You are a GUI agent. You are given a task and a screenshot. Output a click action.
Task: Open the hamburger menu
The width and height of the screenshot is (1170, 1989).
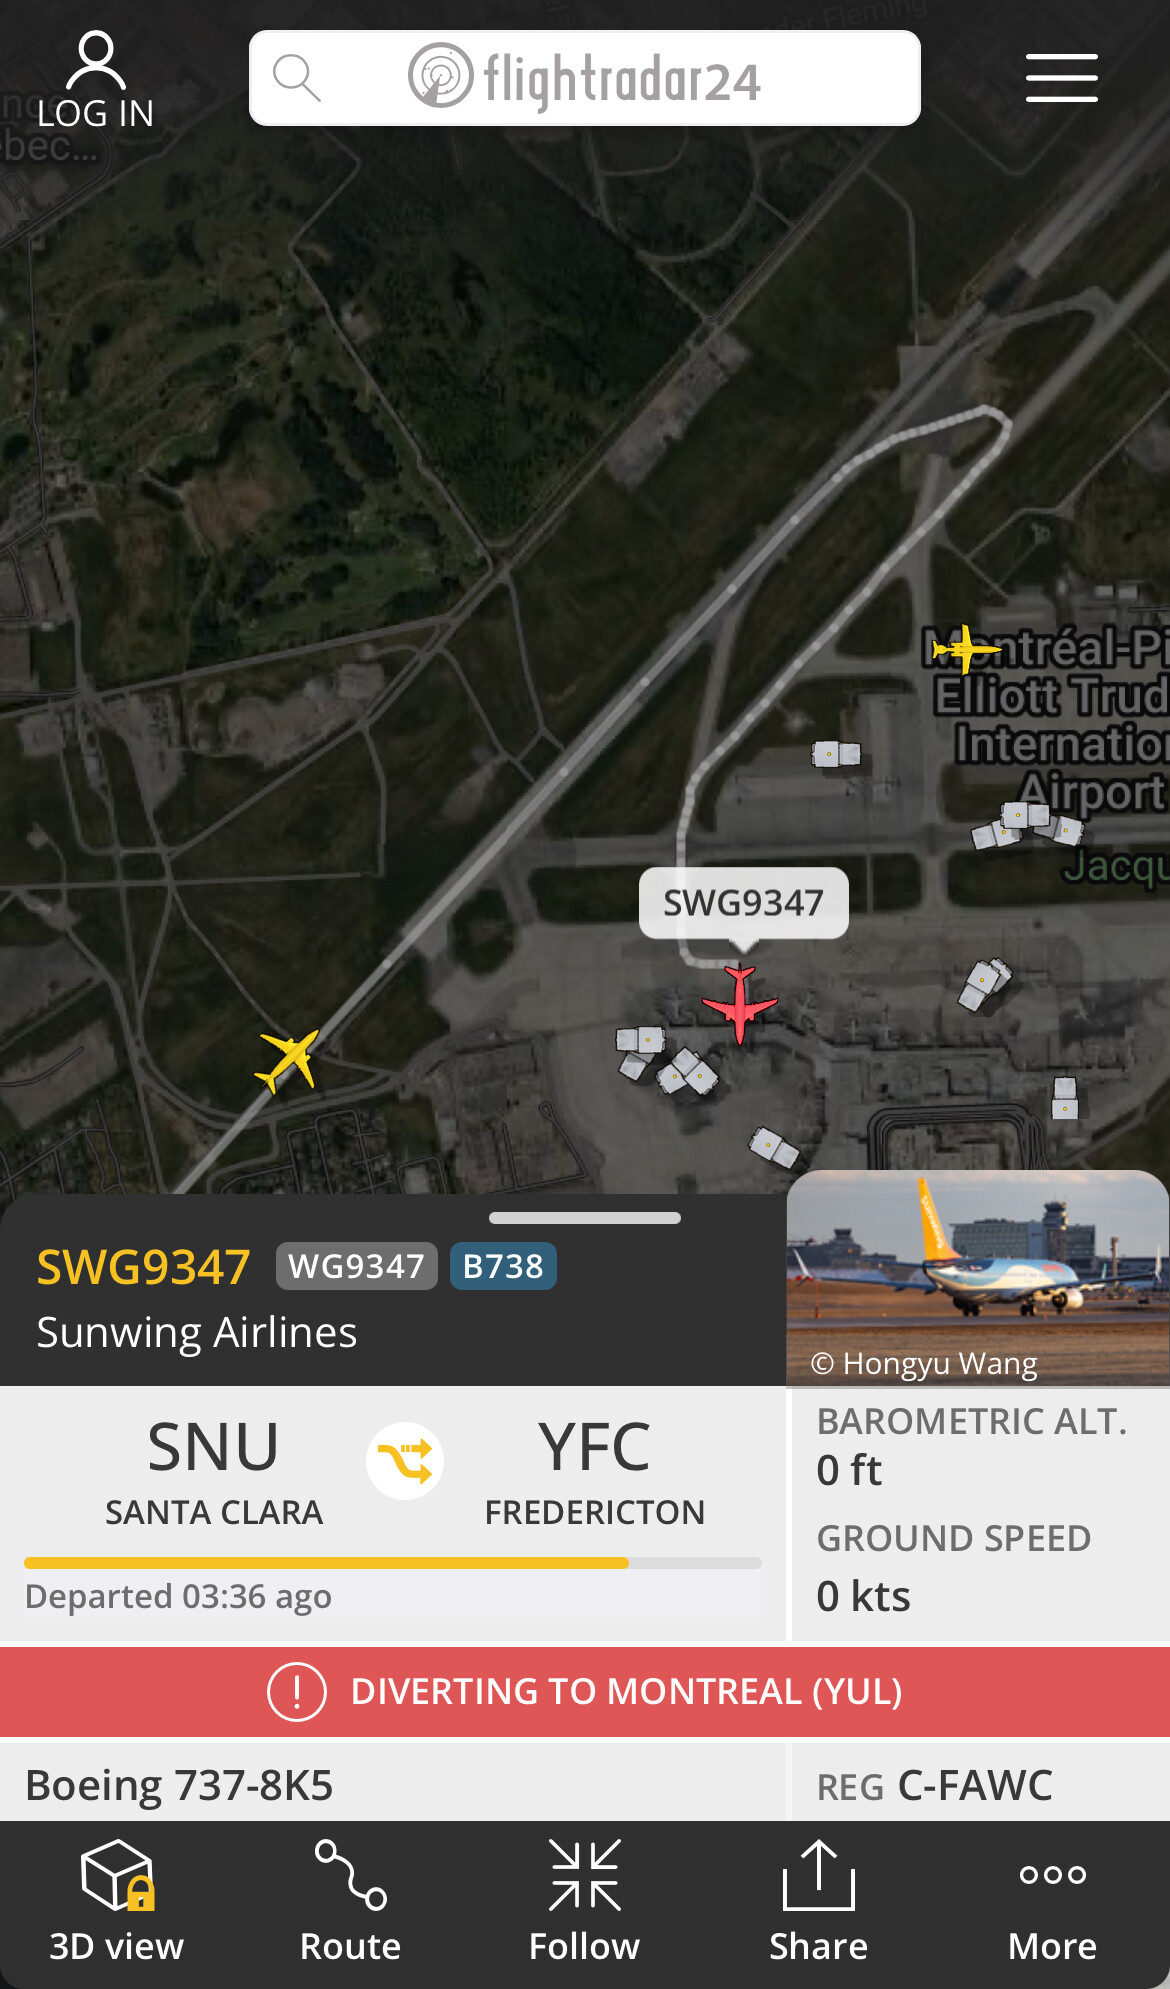click(x=1061, y=78)
